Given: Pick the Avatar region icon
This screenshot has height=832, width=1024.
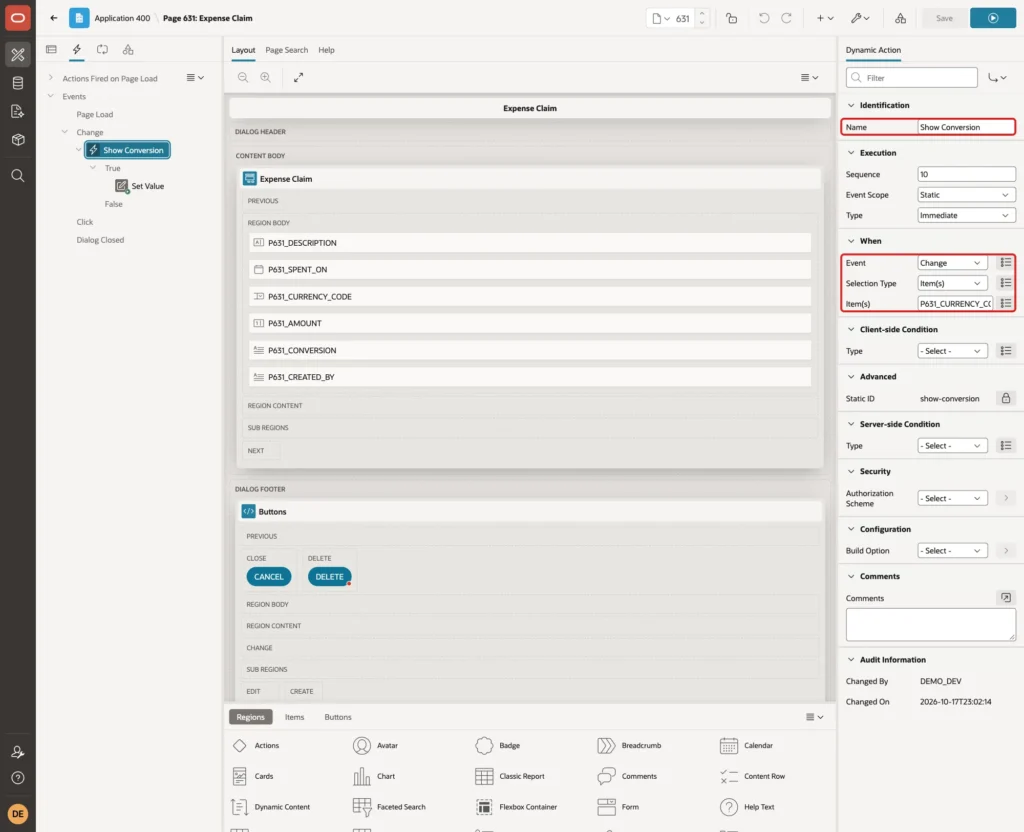Looking at the screenshot, I should [362, 745].
